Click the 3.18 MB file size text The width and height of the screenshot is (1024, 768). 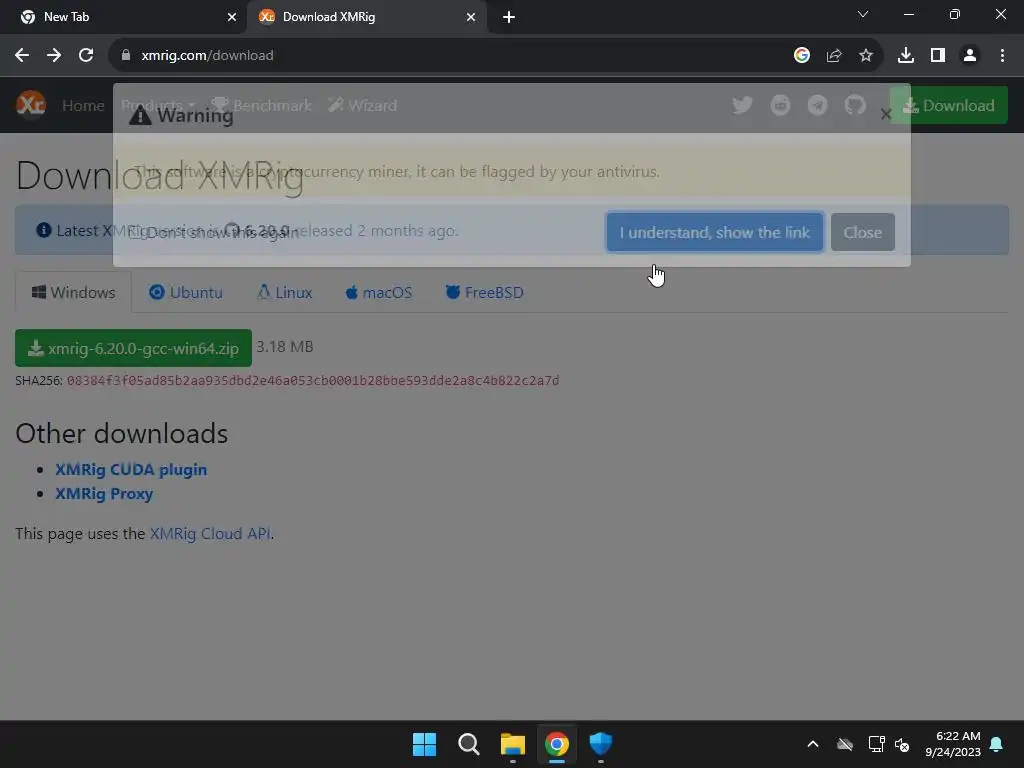285,347
